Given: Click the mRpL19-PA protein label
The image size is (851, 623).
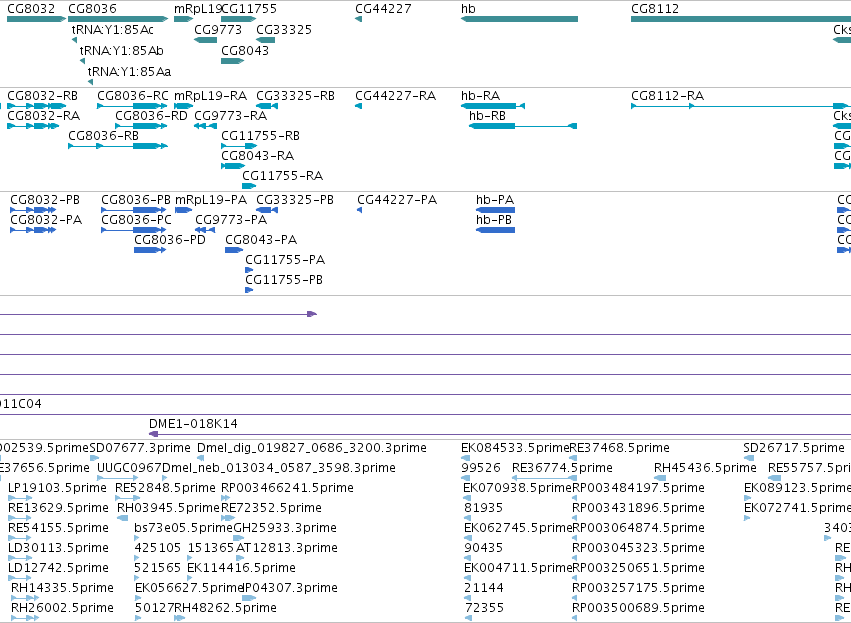Looking at the screenshot, I should pos(211,200).
